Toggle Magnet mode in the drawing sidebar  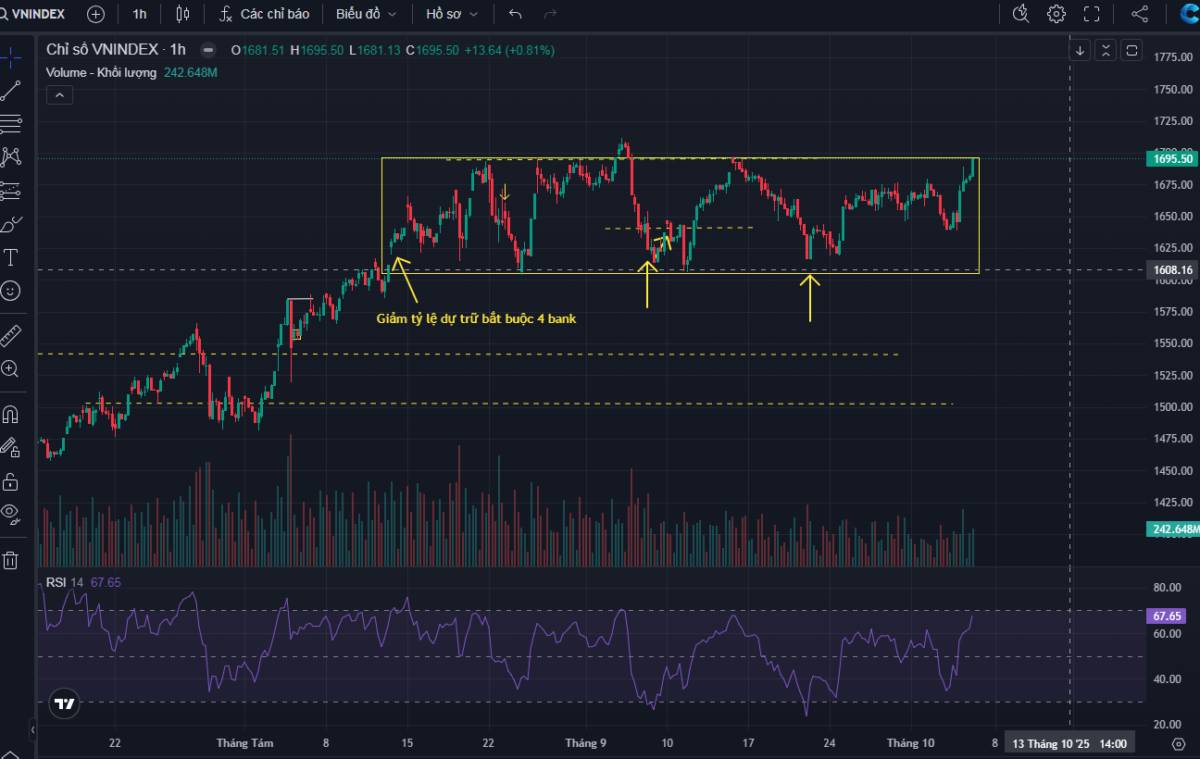click(12, 413)
